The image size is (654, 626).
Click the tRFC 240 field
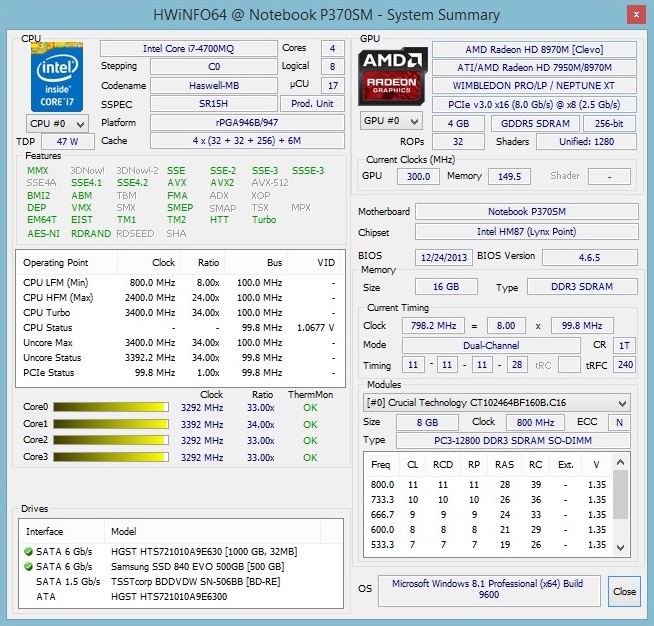click(x=625, y=365)
